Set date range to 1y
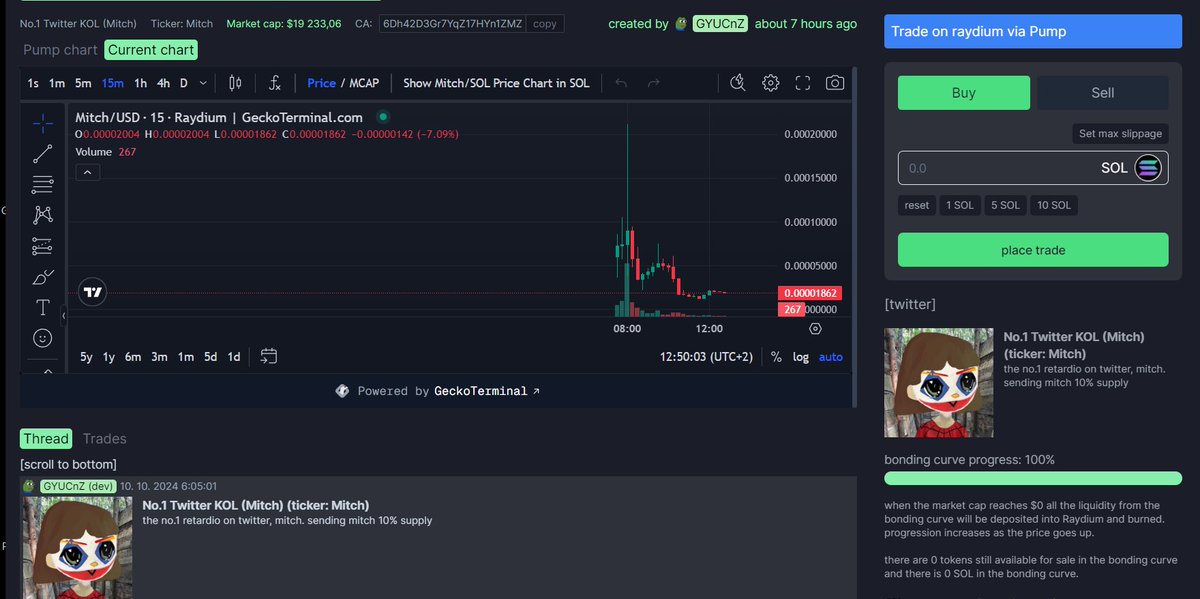This screenshot has height=599, width=1200. click(x=109, y=357)
